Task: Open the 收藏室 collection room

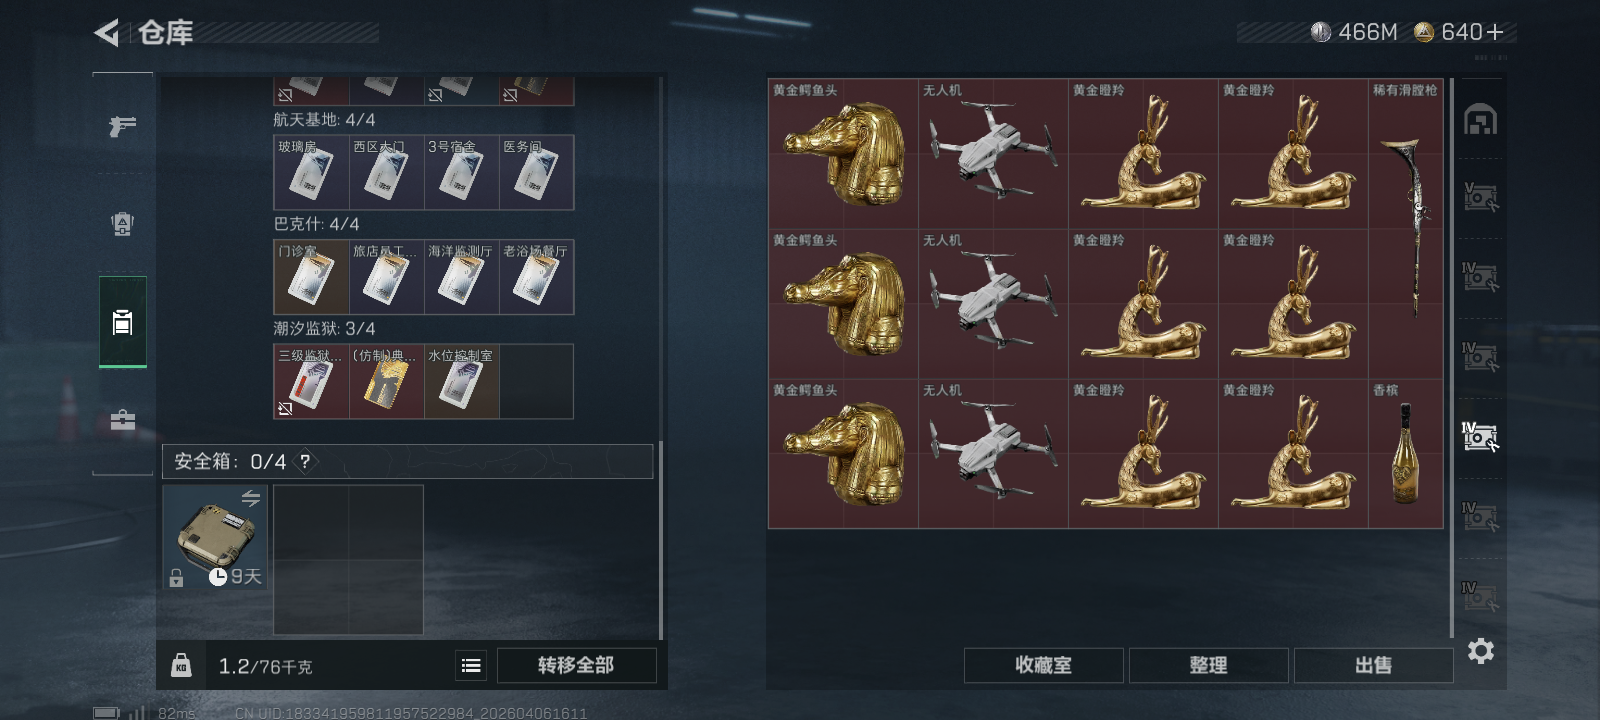Action: tap(1043, 665)
